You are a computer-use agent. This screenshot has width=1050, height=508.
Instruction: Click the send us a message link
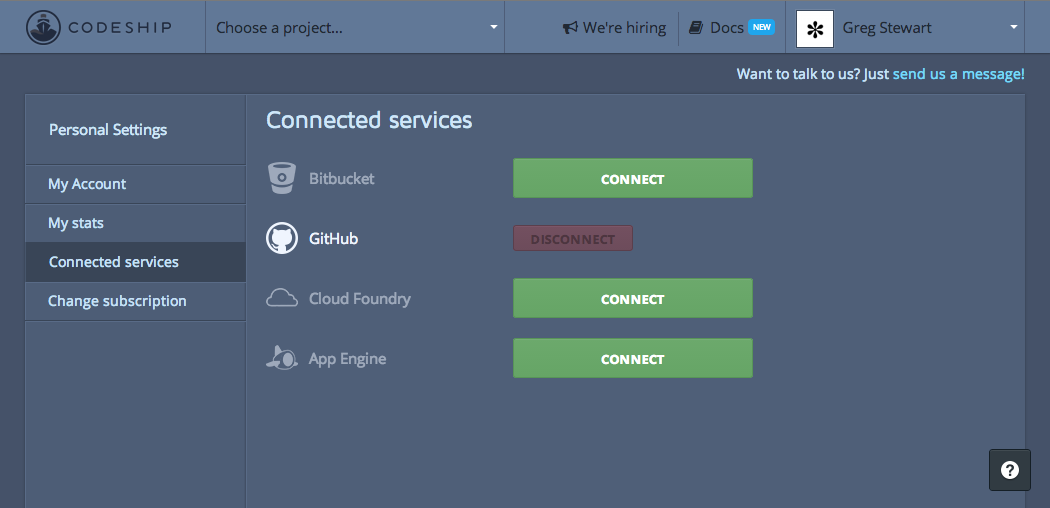[x=958, y=74]
